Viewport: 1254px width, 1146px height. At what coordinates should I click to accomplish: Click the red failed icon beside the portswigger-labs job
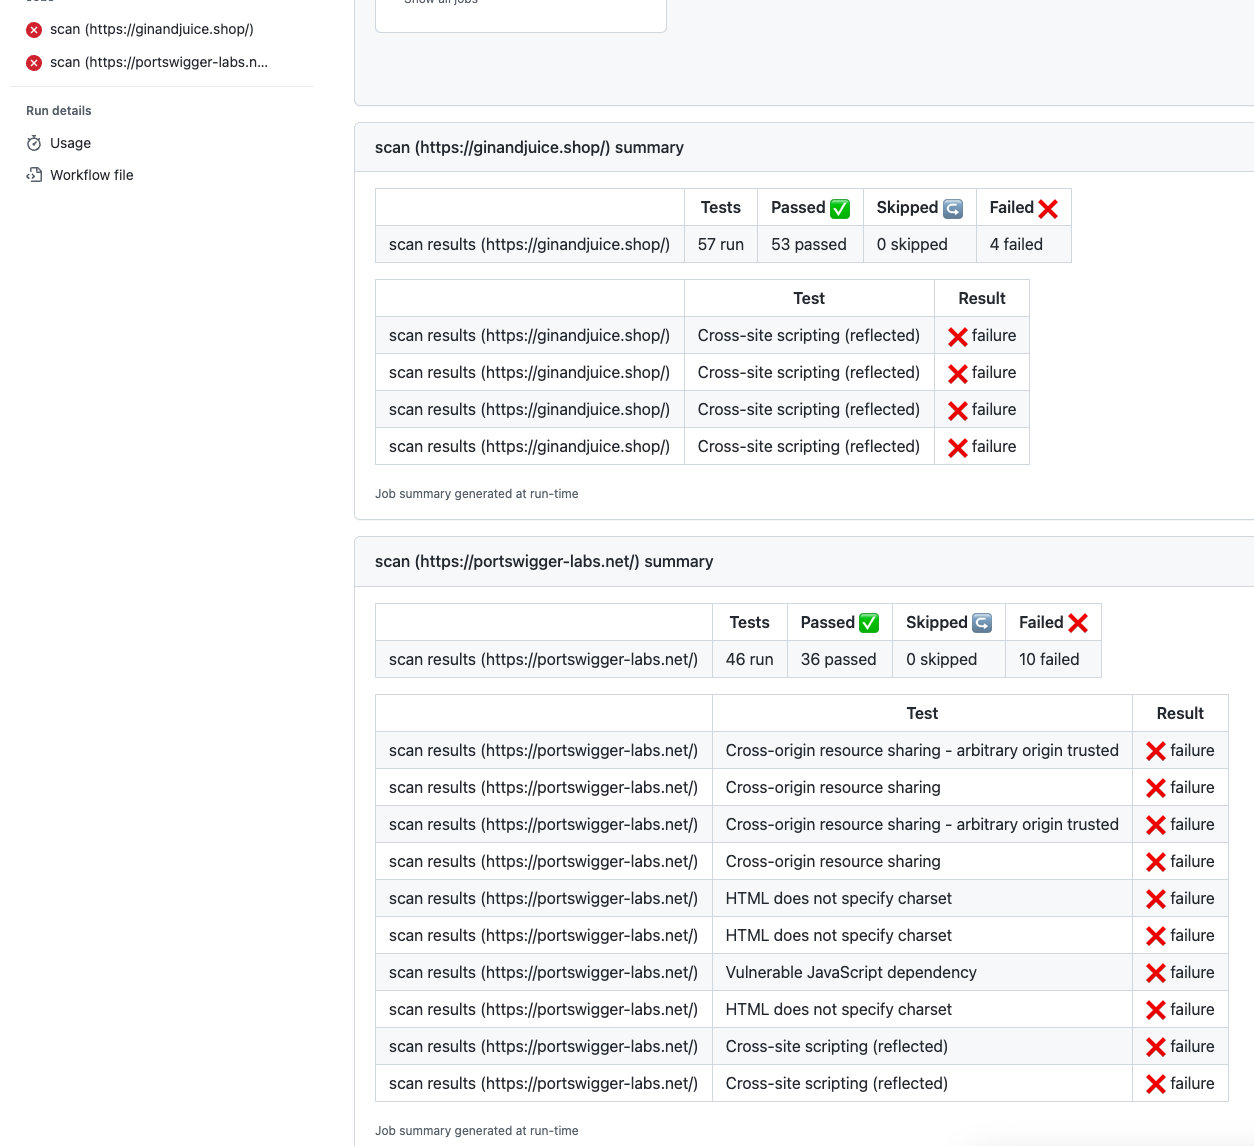[34, 62]
